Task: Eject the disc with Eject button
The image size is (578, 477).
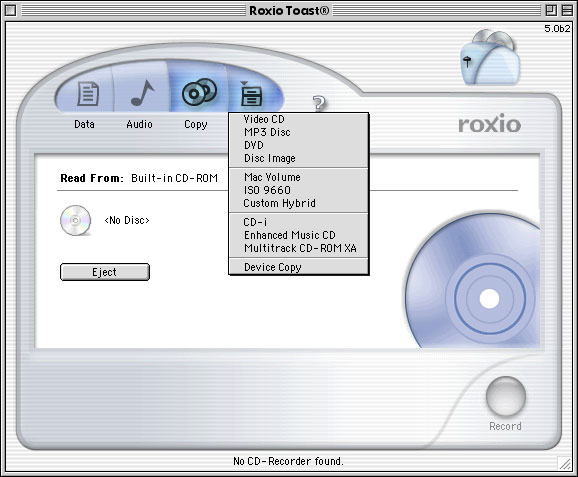Action: (x=105, y=272)
